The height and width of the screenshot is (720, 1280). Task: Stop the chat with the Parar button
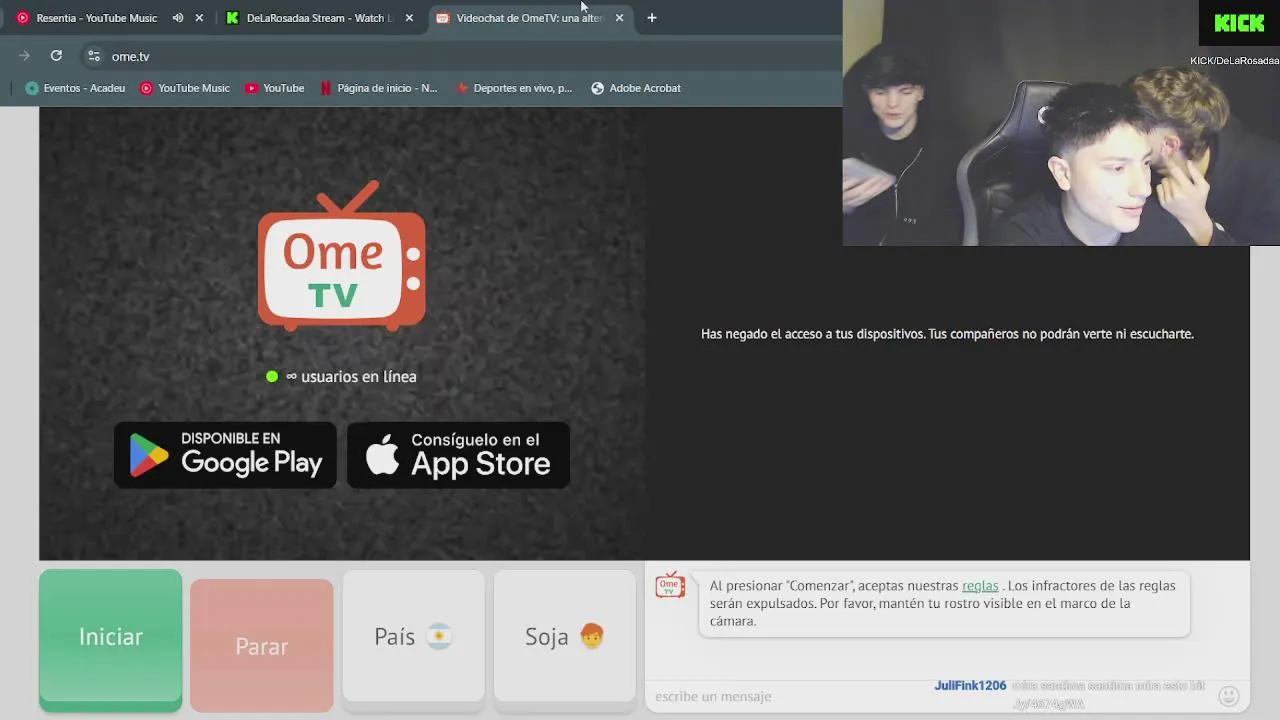coord(262,646)
